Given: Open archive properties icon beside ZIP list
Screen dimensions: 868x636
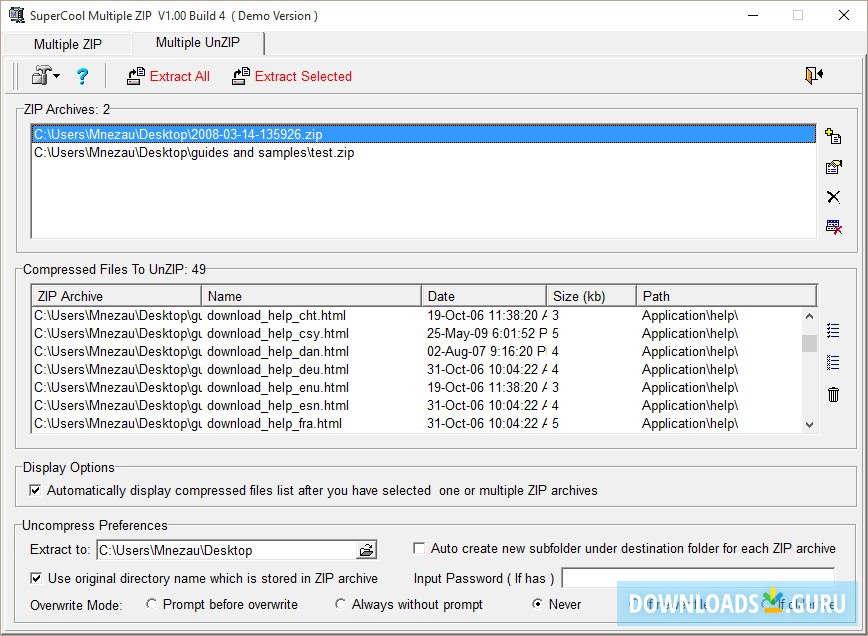Looking at the screenshot, I should pos(833,166).
